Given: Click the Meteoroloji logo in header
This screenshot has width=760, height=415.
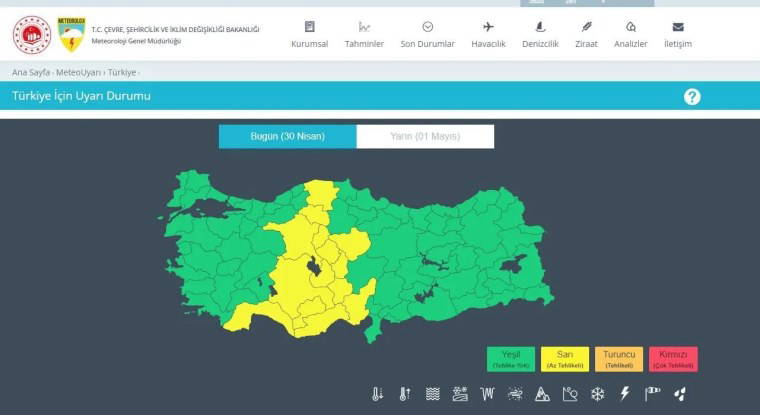Looking at the screenshot, I should (x=71, y=34).
